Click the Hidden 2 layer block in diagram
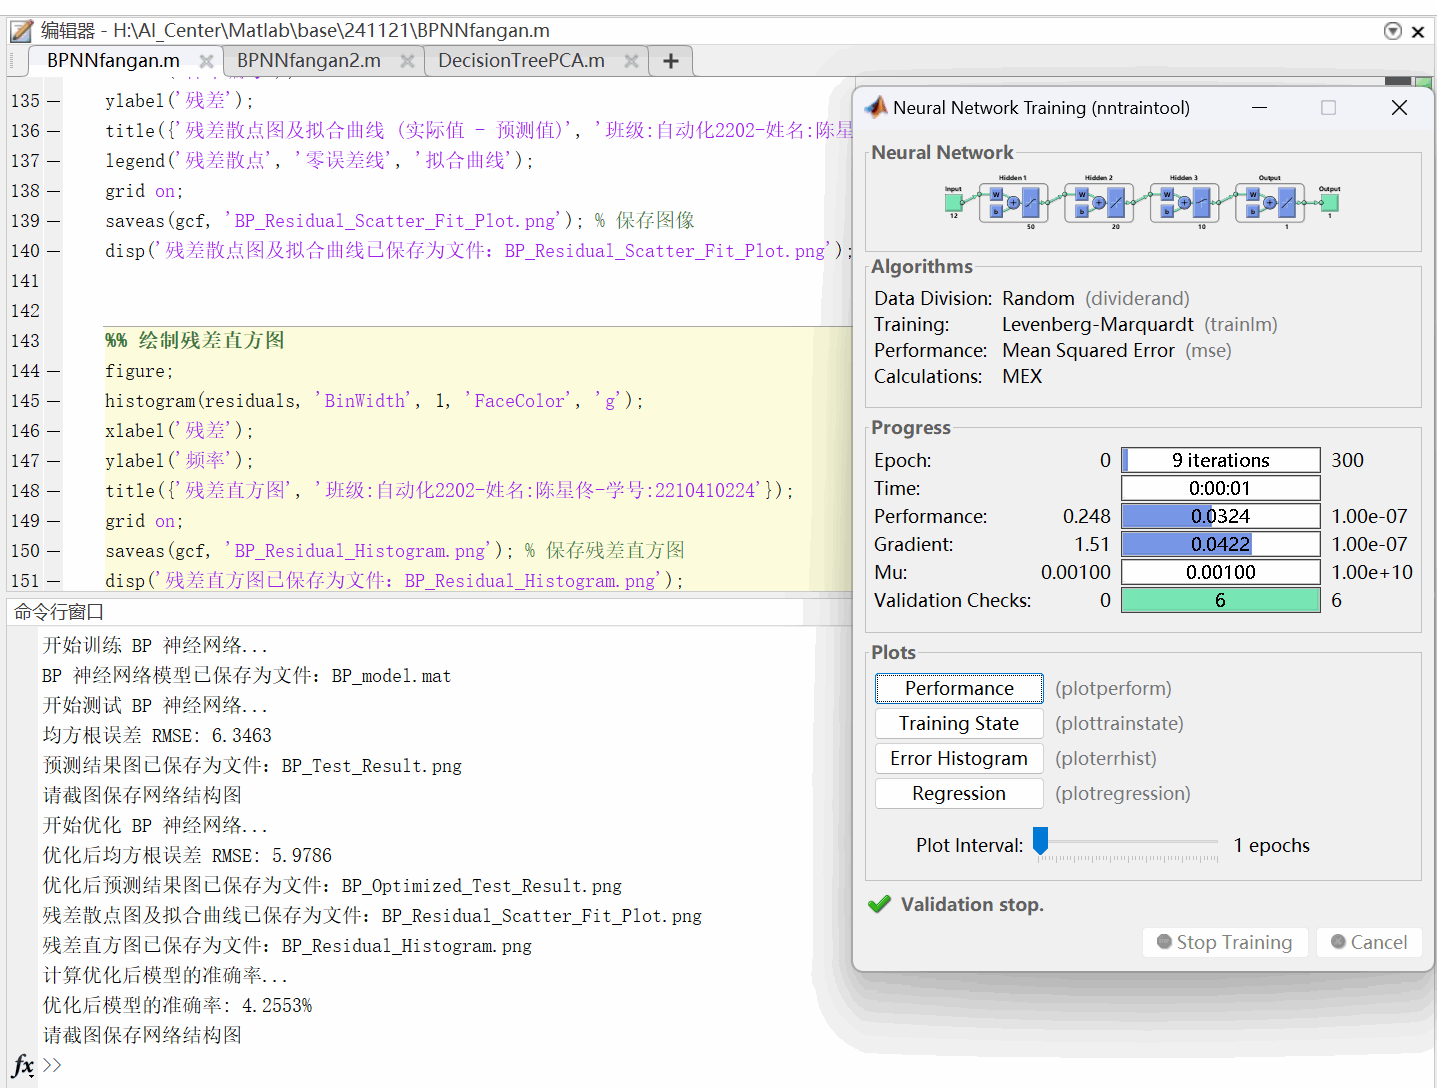Image resolution: width=1437 pixels, height=1088 pixels. (x=1098, y=202)
